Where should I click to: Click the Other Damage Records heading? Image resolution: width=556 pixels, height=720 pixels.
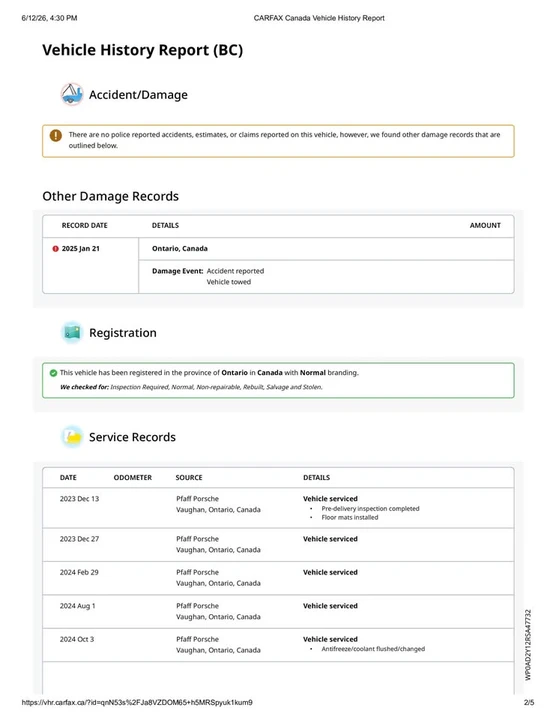[111, 196]
